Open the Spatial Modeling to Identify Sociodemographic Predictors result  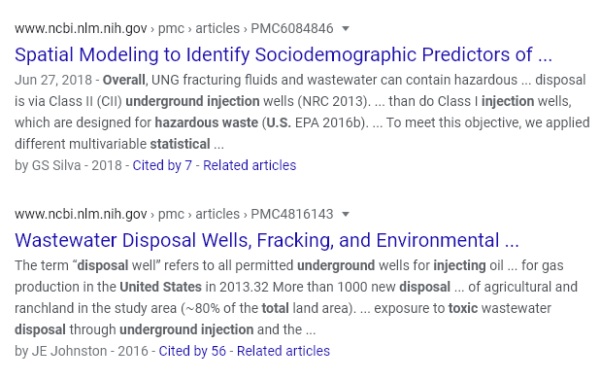coord(284,54)
